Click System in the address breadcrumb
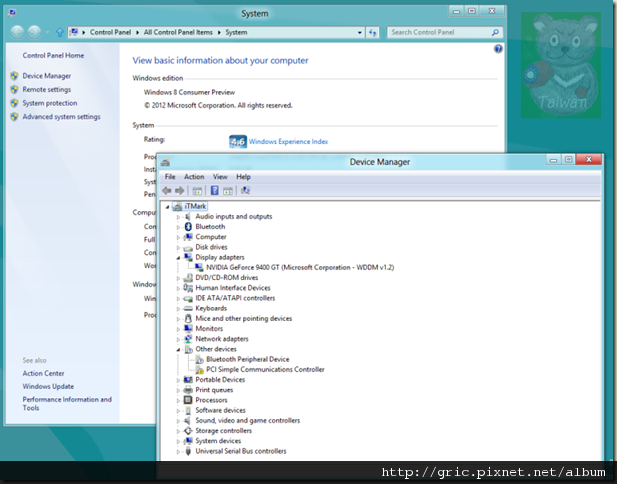 pos(236,32)
